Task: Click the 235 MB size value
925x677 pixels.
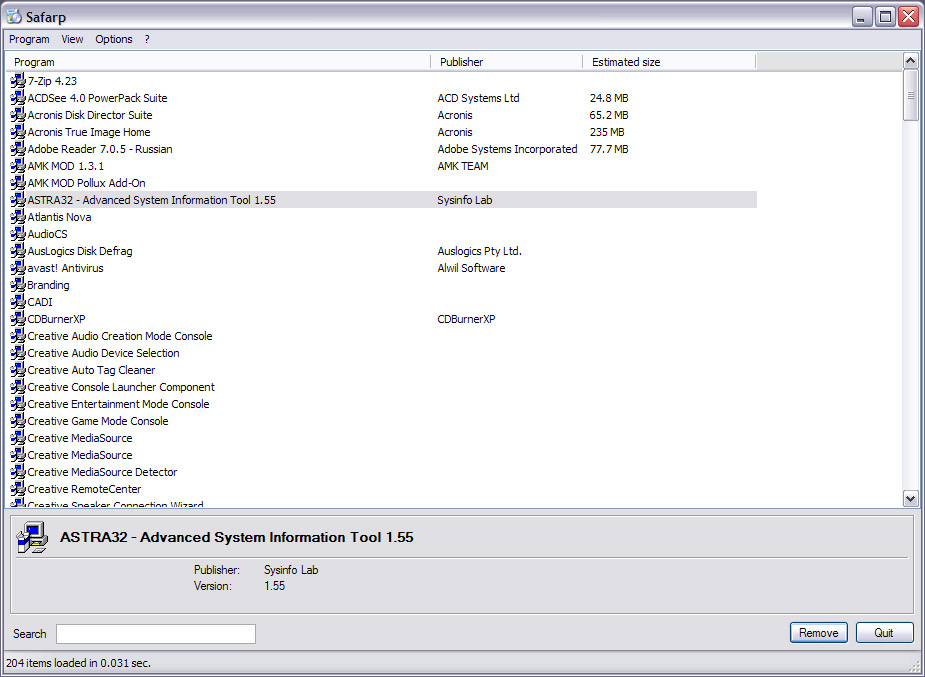Action: click(607, 132)
